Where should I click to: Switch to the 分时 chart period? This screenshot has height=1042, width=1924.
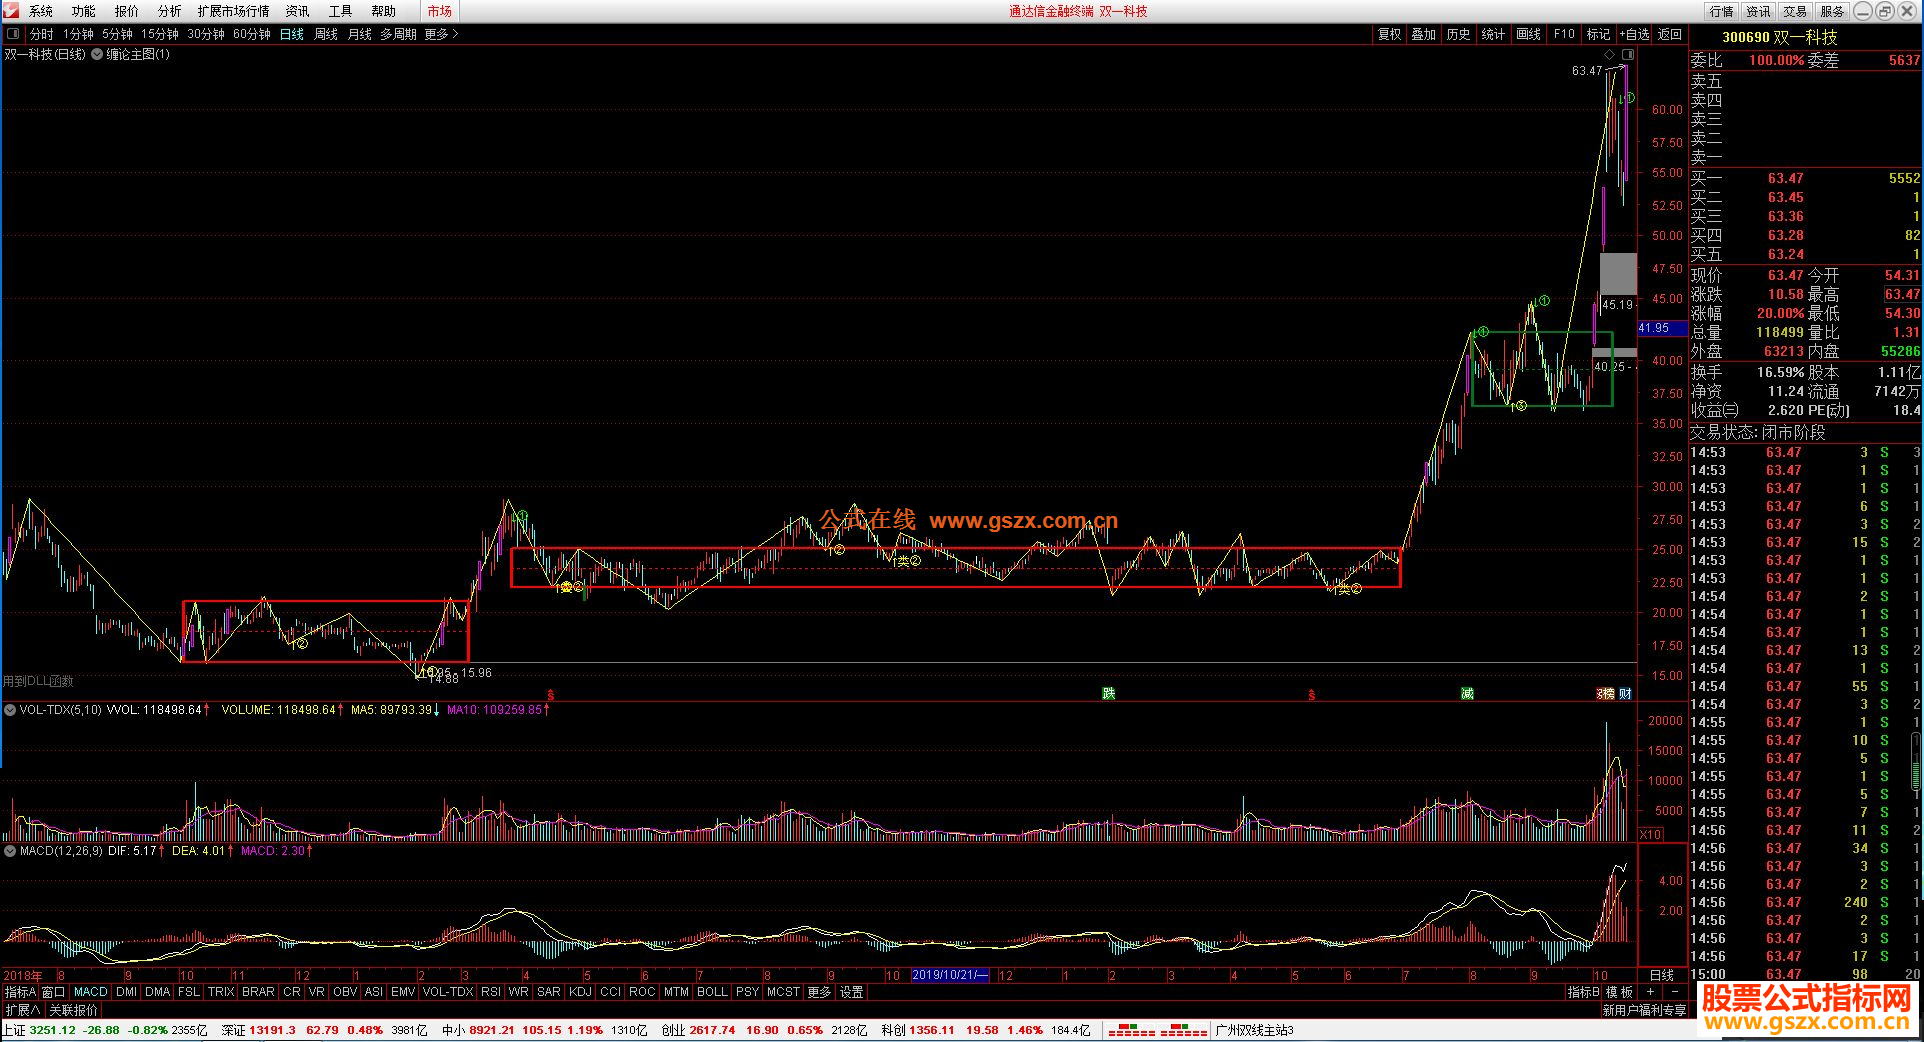42,34
